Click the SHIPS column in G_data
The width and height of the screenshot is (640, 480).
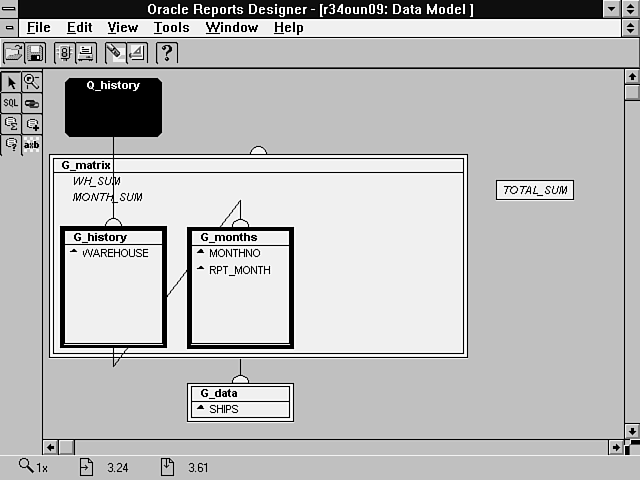click(x=224, y=409)
